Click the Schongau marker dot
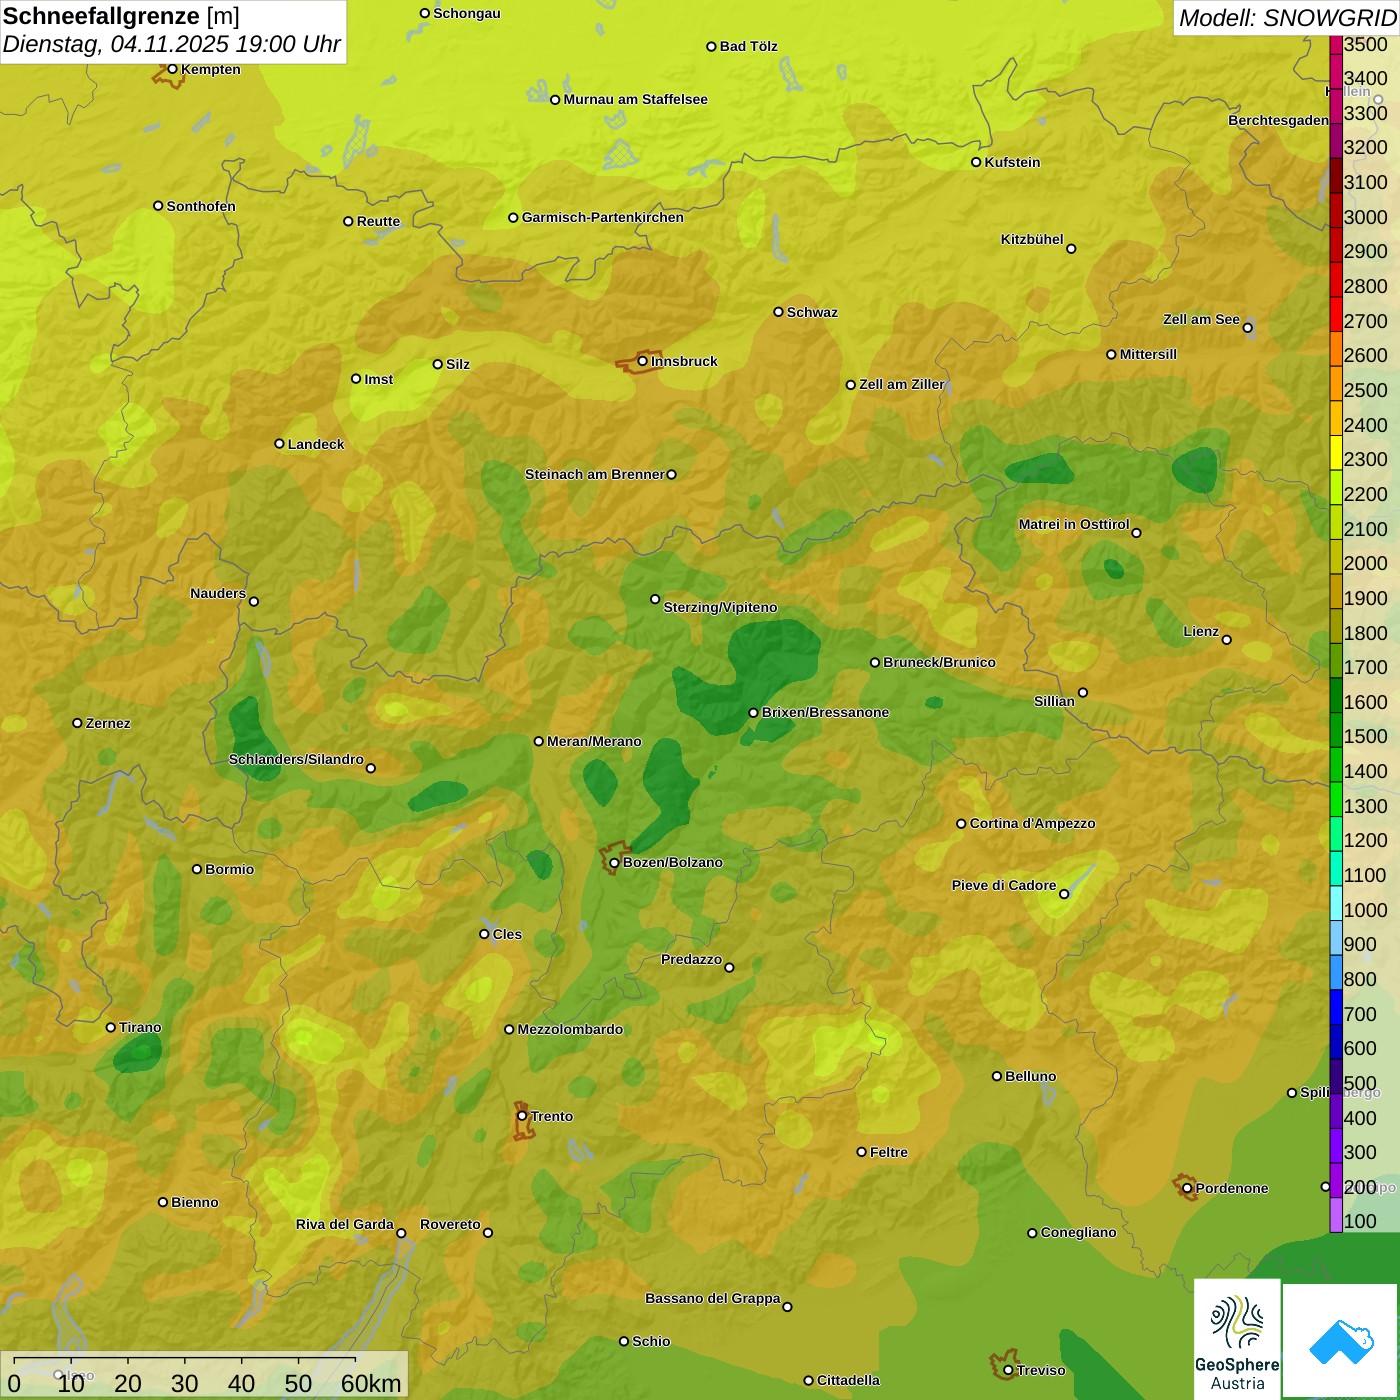 (425, 13)
